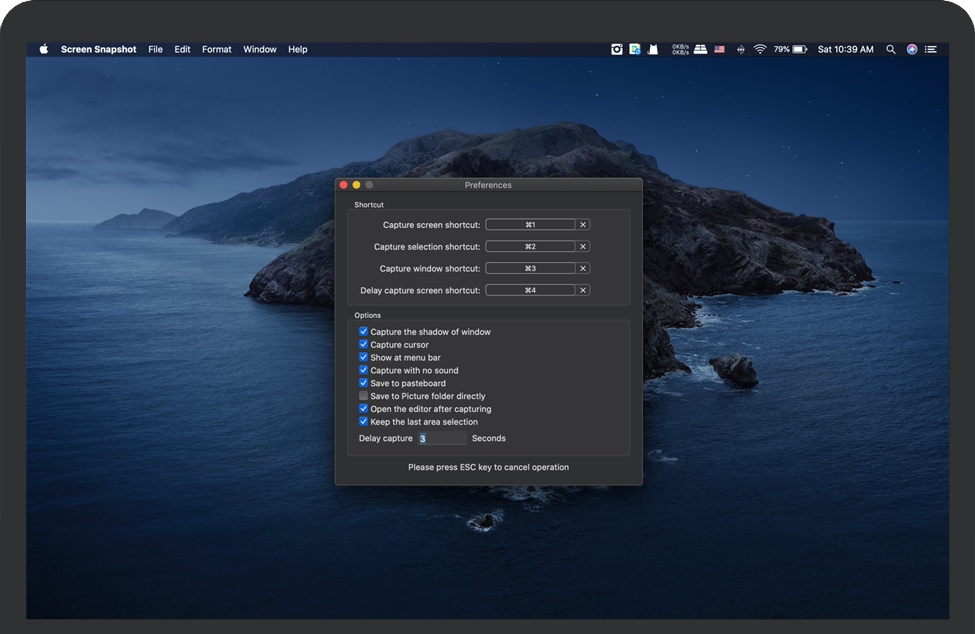Open the Screen Snapshot camera menu bar icon
Screen dimensions: 975x634
click(x=616, y=48)
